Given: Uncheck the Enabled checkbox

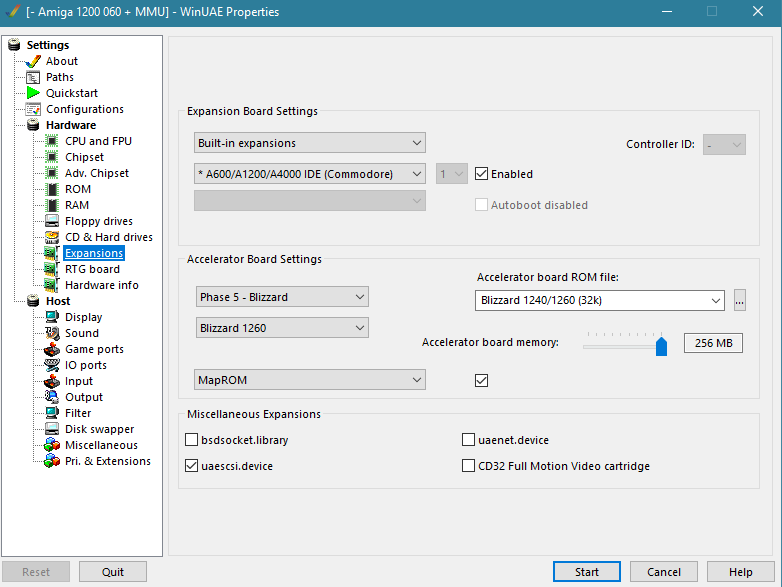Looking at the screenshot, I should tap(481, 174).
